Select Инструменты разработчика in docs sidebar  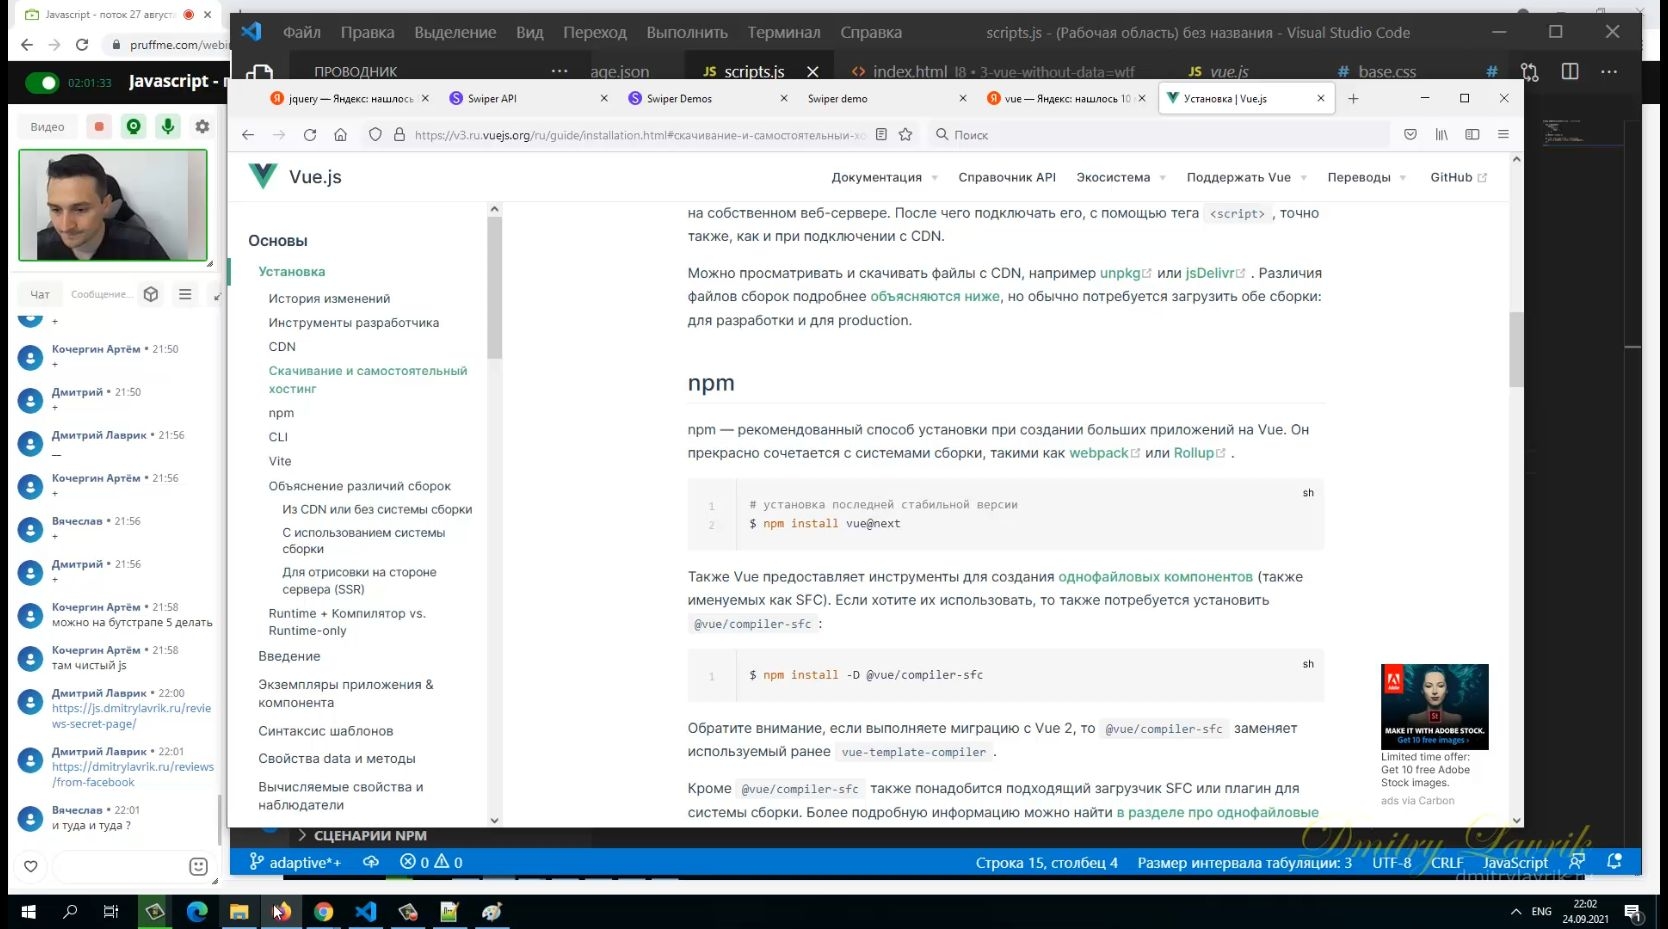point(353,323)
